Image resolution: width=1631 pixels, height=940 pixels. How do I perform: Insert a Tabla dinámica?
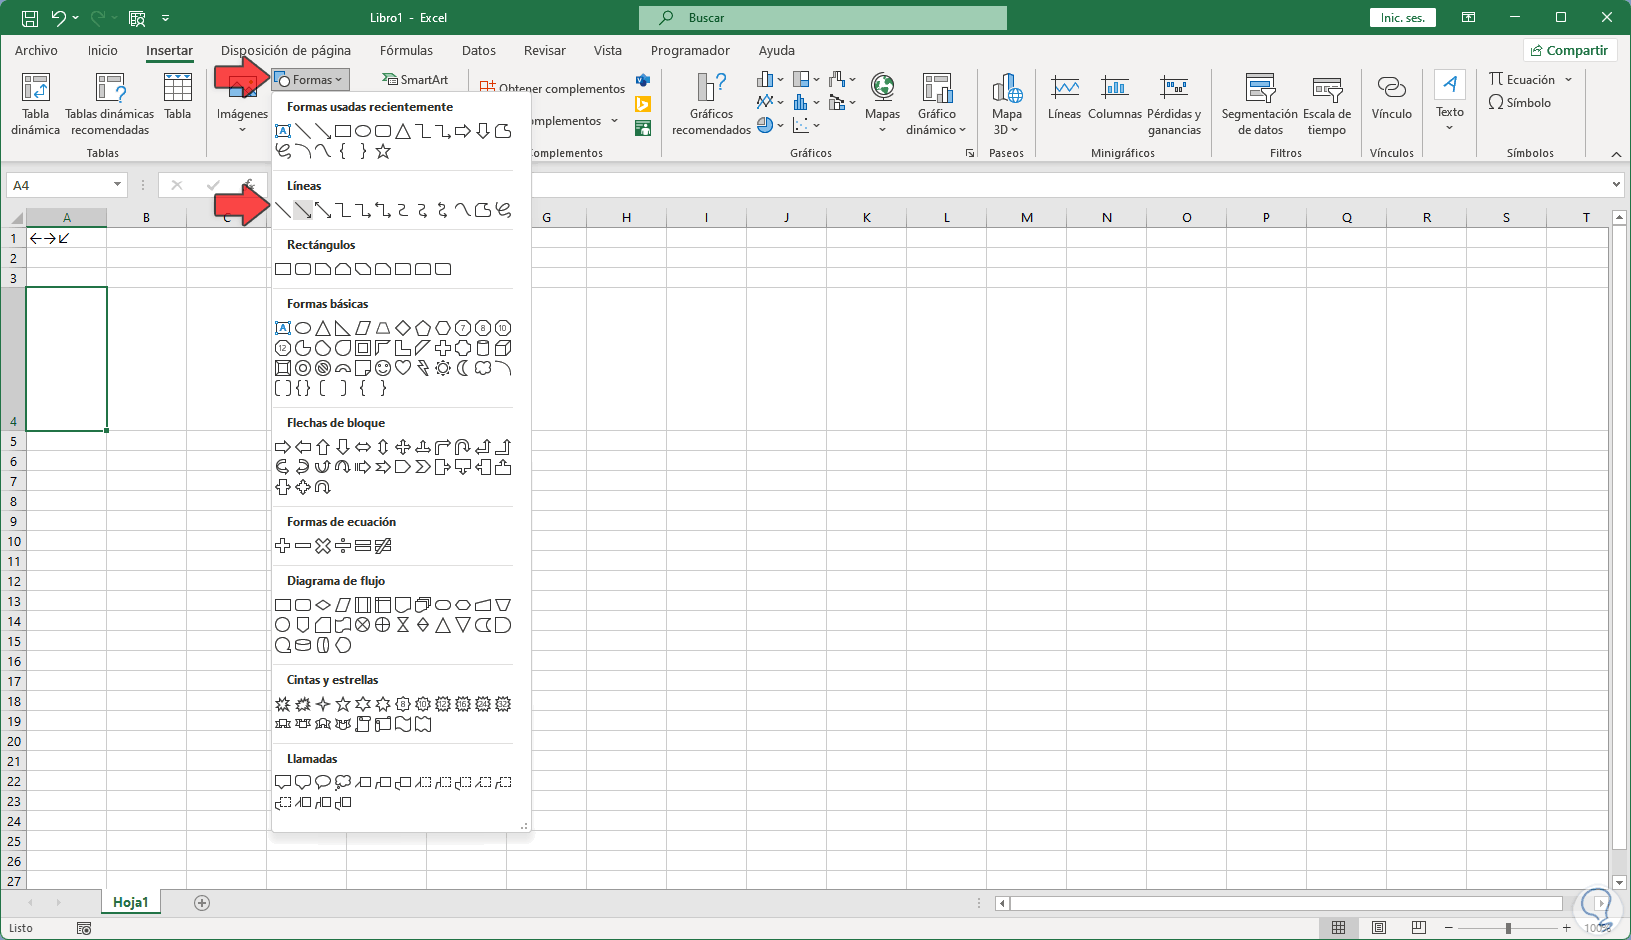coord(36,104)
